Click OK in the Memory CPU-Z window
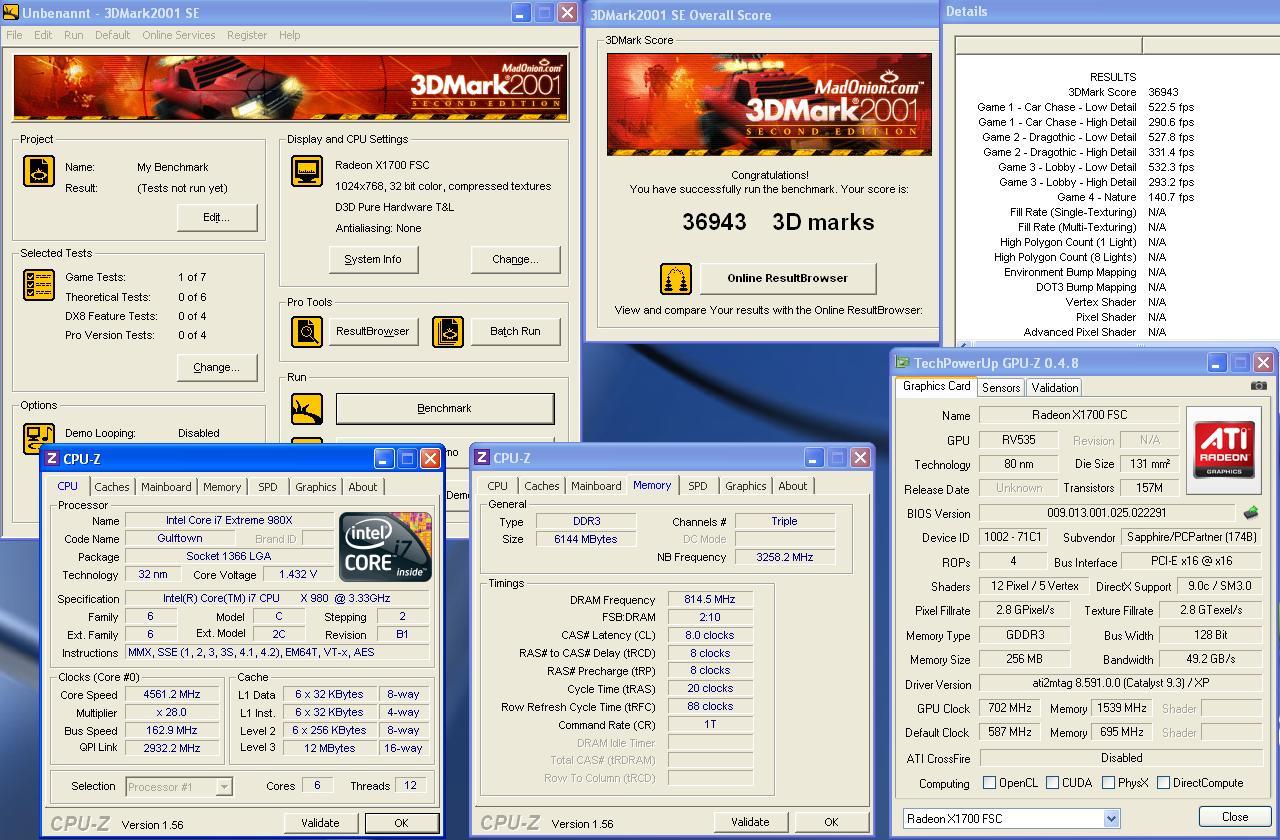 tap(830, 822)
